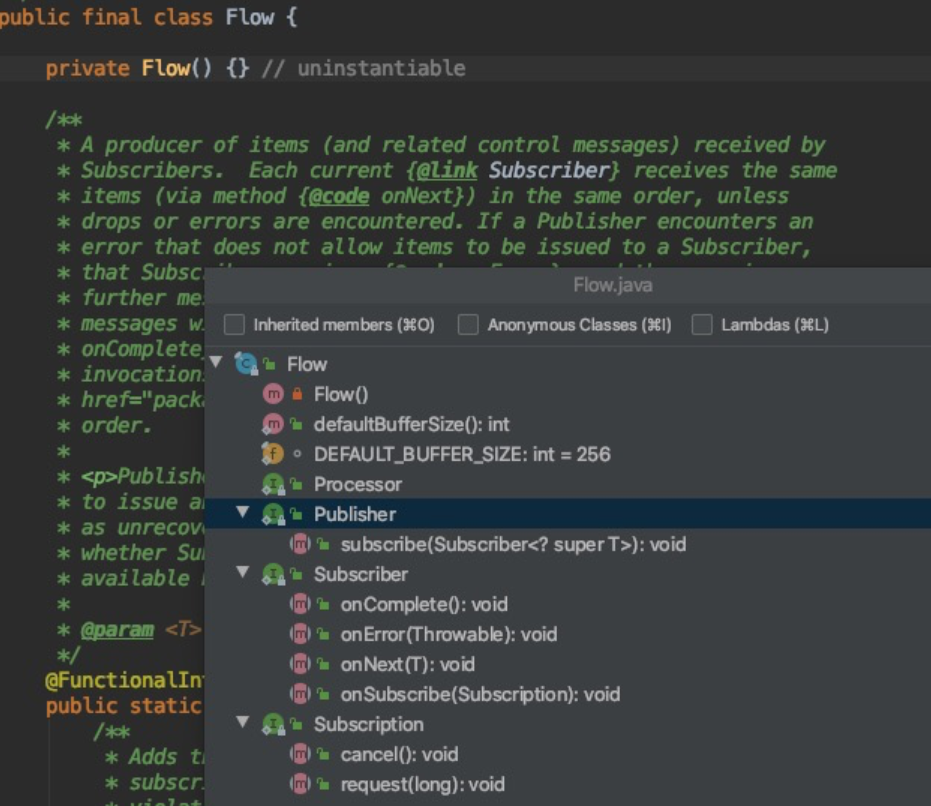Select onComplete(): void entry
The height and width of the screenshot is (806, 931).
click(x=424, y=604)
